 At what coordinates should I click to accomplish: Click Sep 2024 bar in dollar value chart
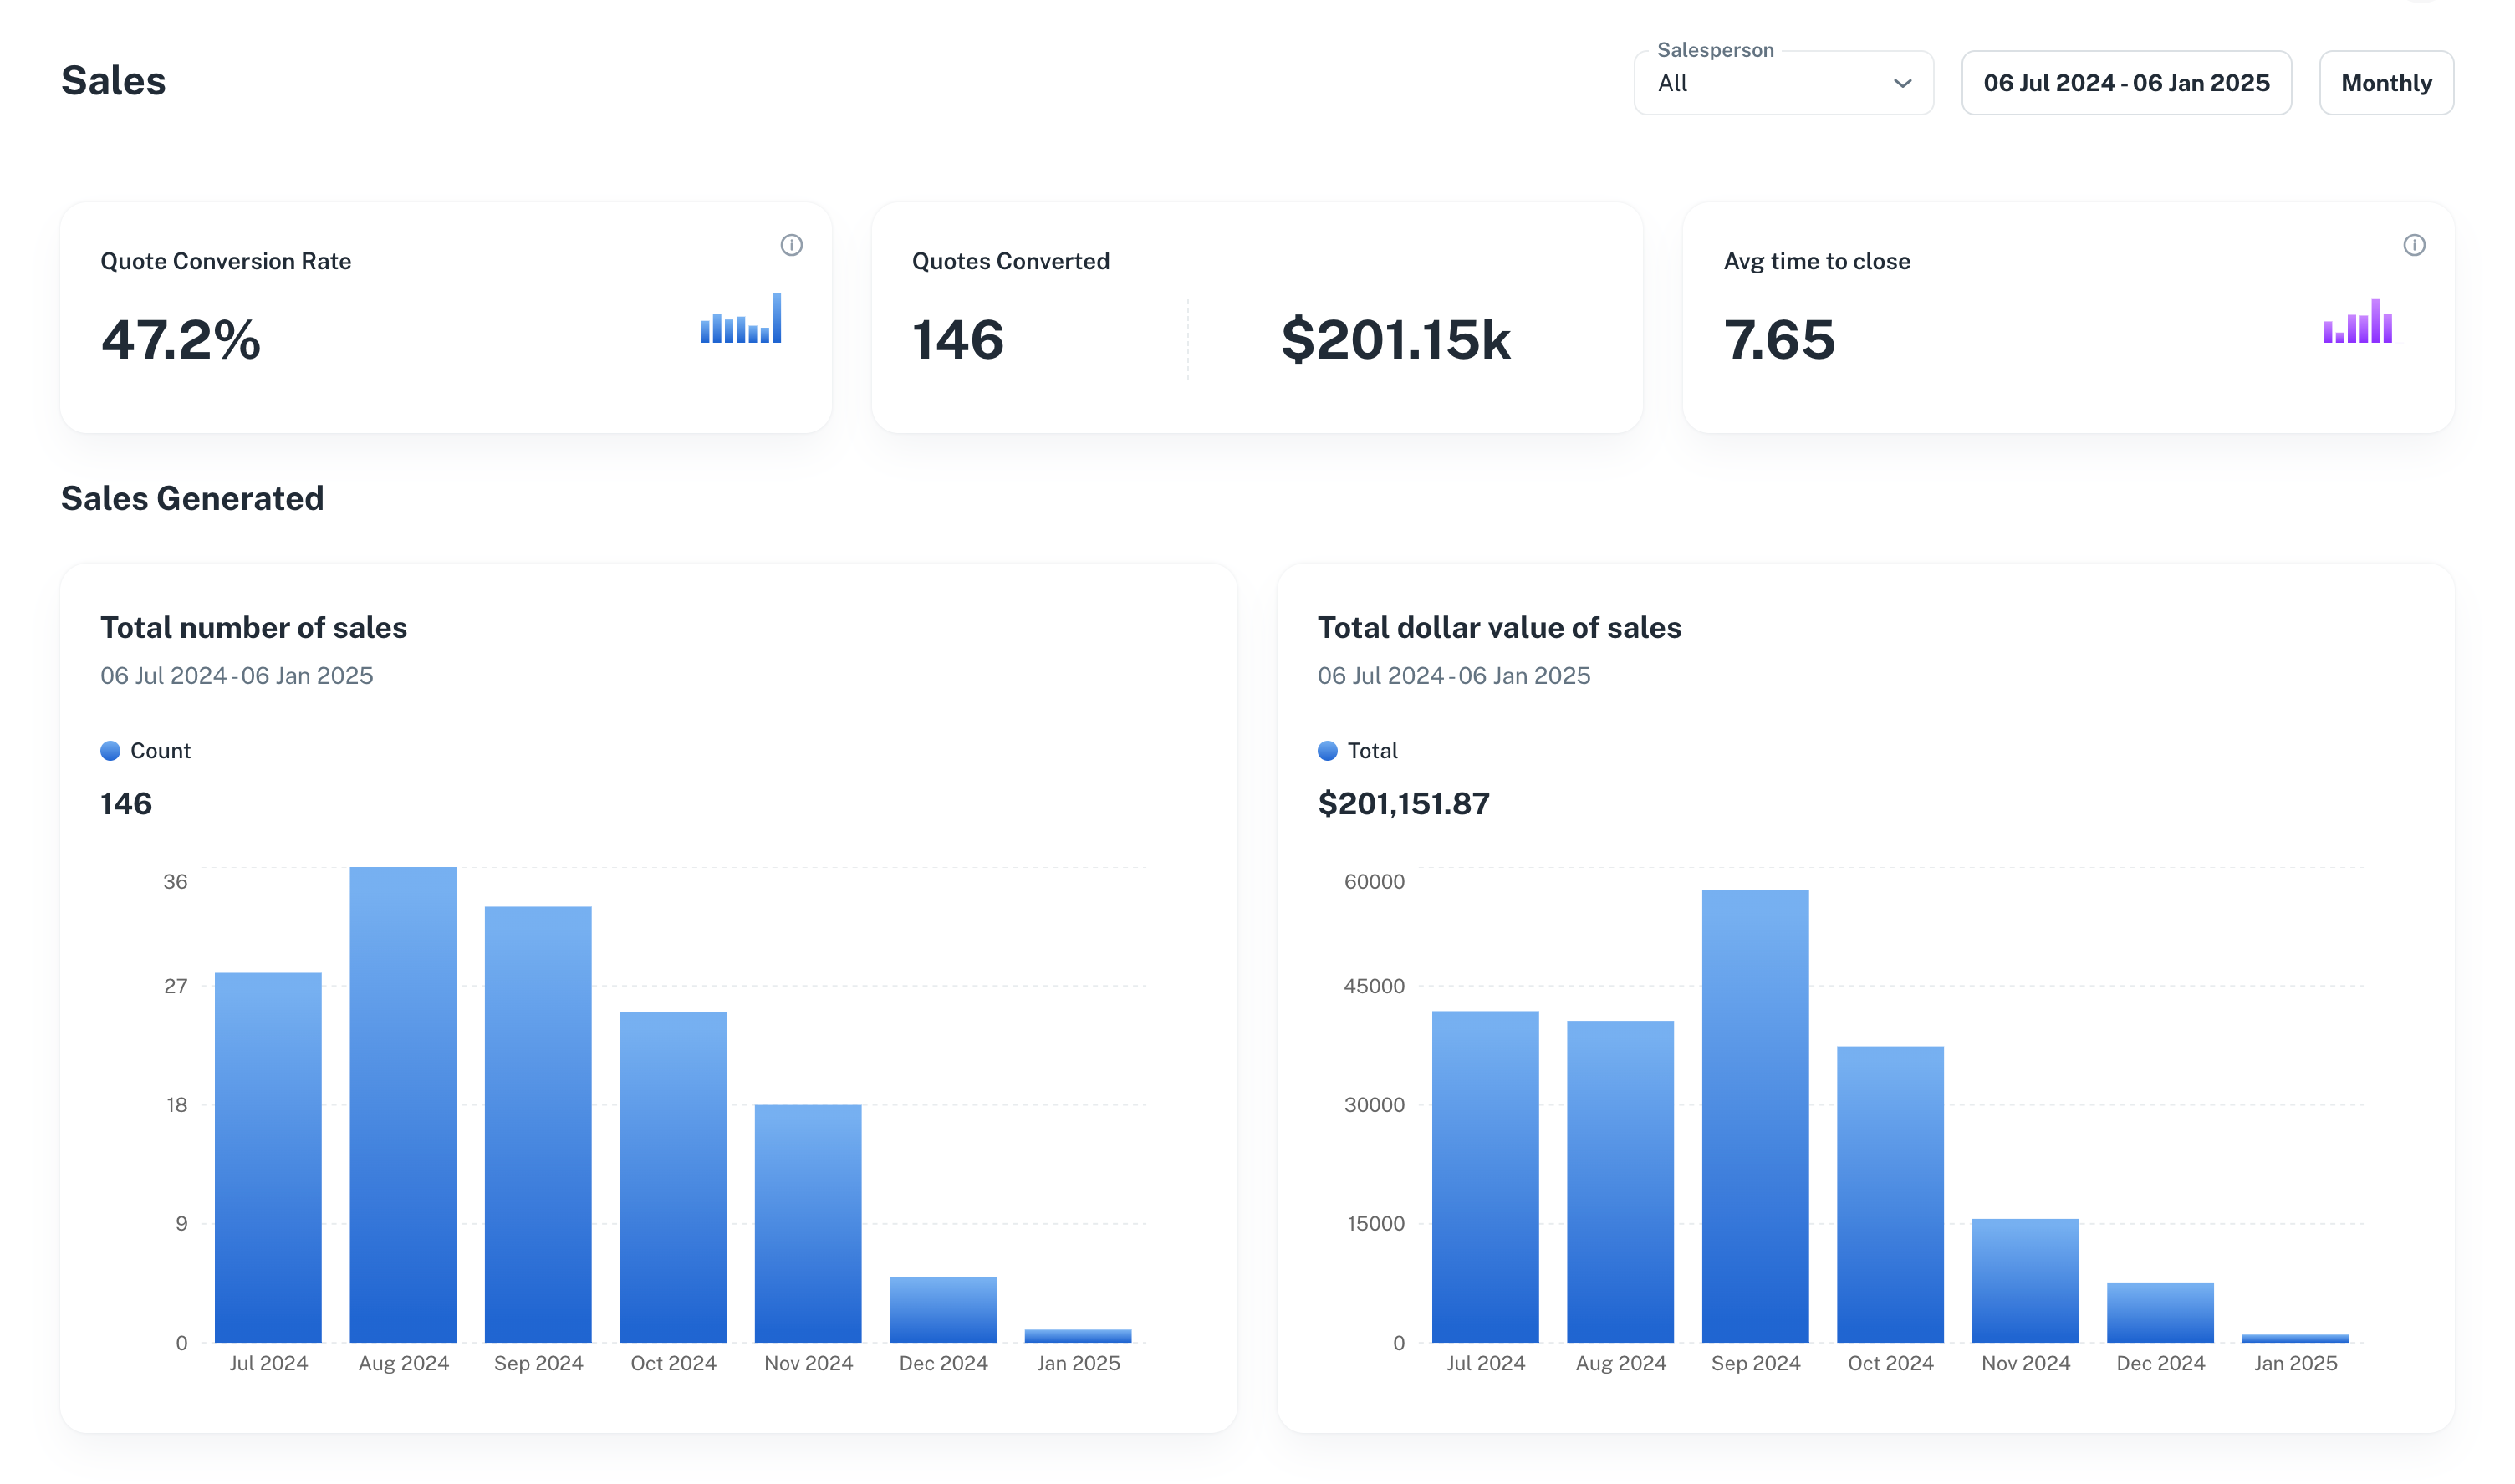tap(1755, 1115)
